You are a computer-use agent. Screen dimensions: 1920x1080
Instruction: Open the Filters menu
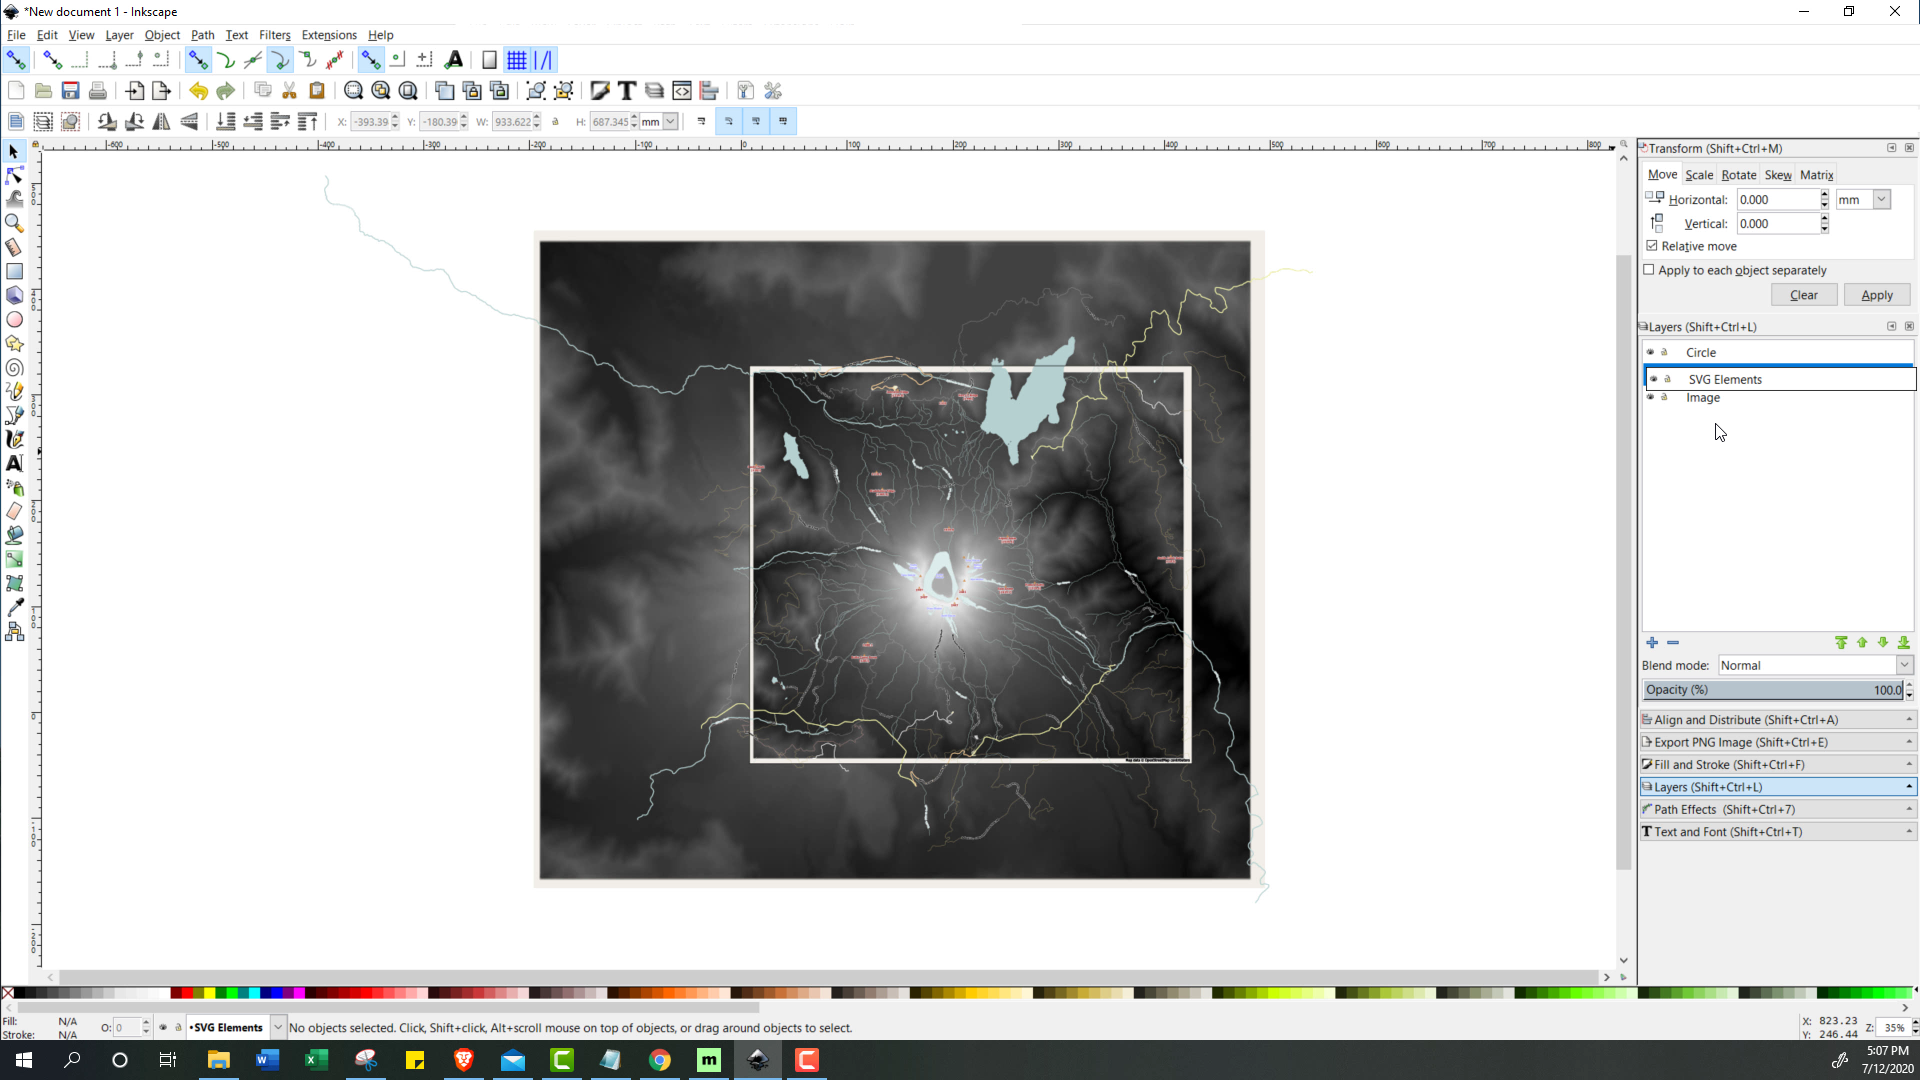coord(274,34)
